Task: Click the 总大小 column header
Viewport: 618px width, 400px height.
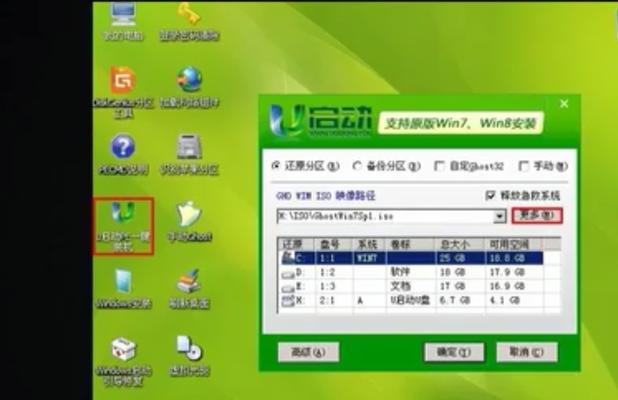Action: tap(459, 244)
